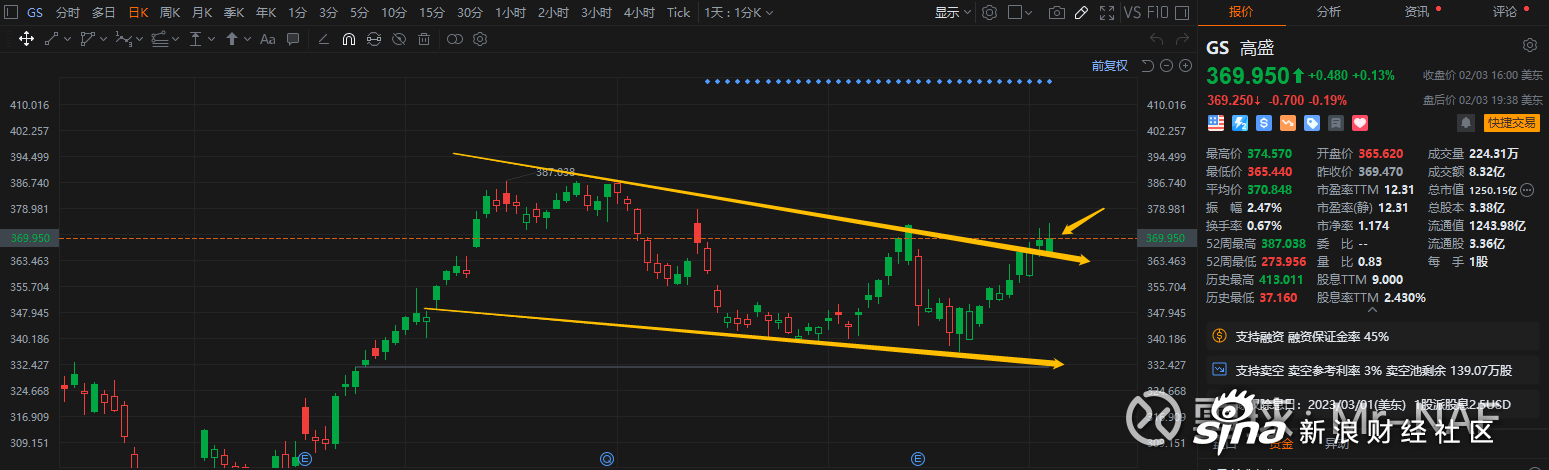
Task: Click the F10 company info button
Action: click(x=1158, y=13)
